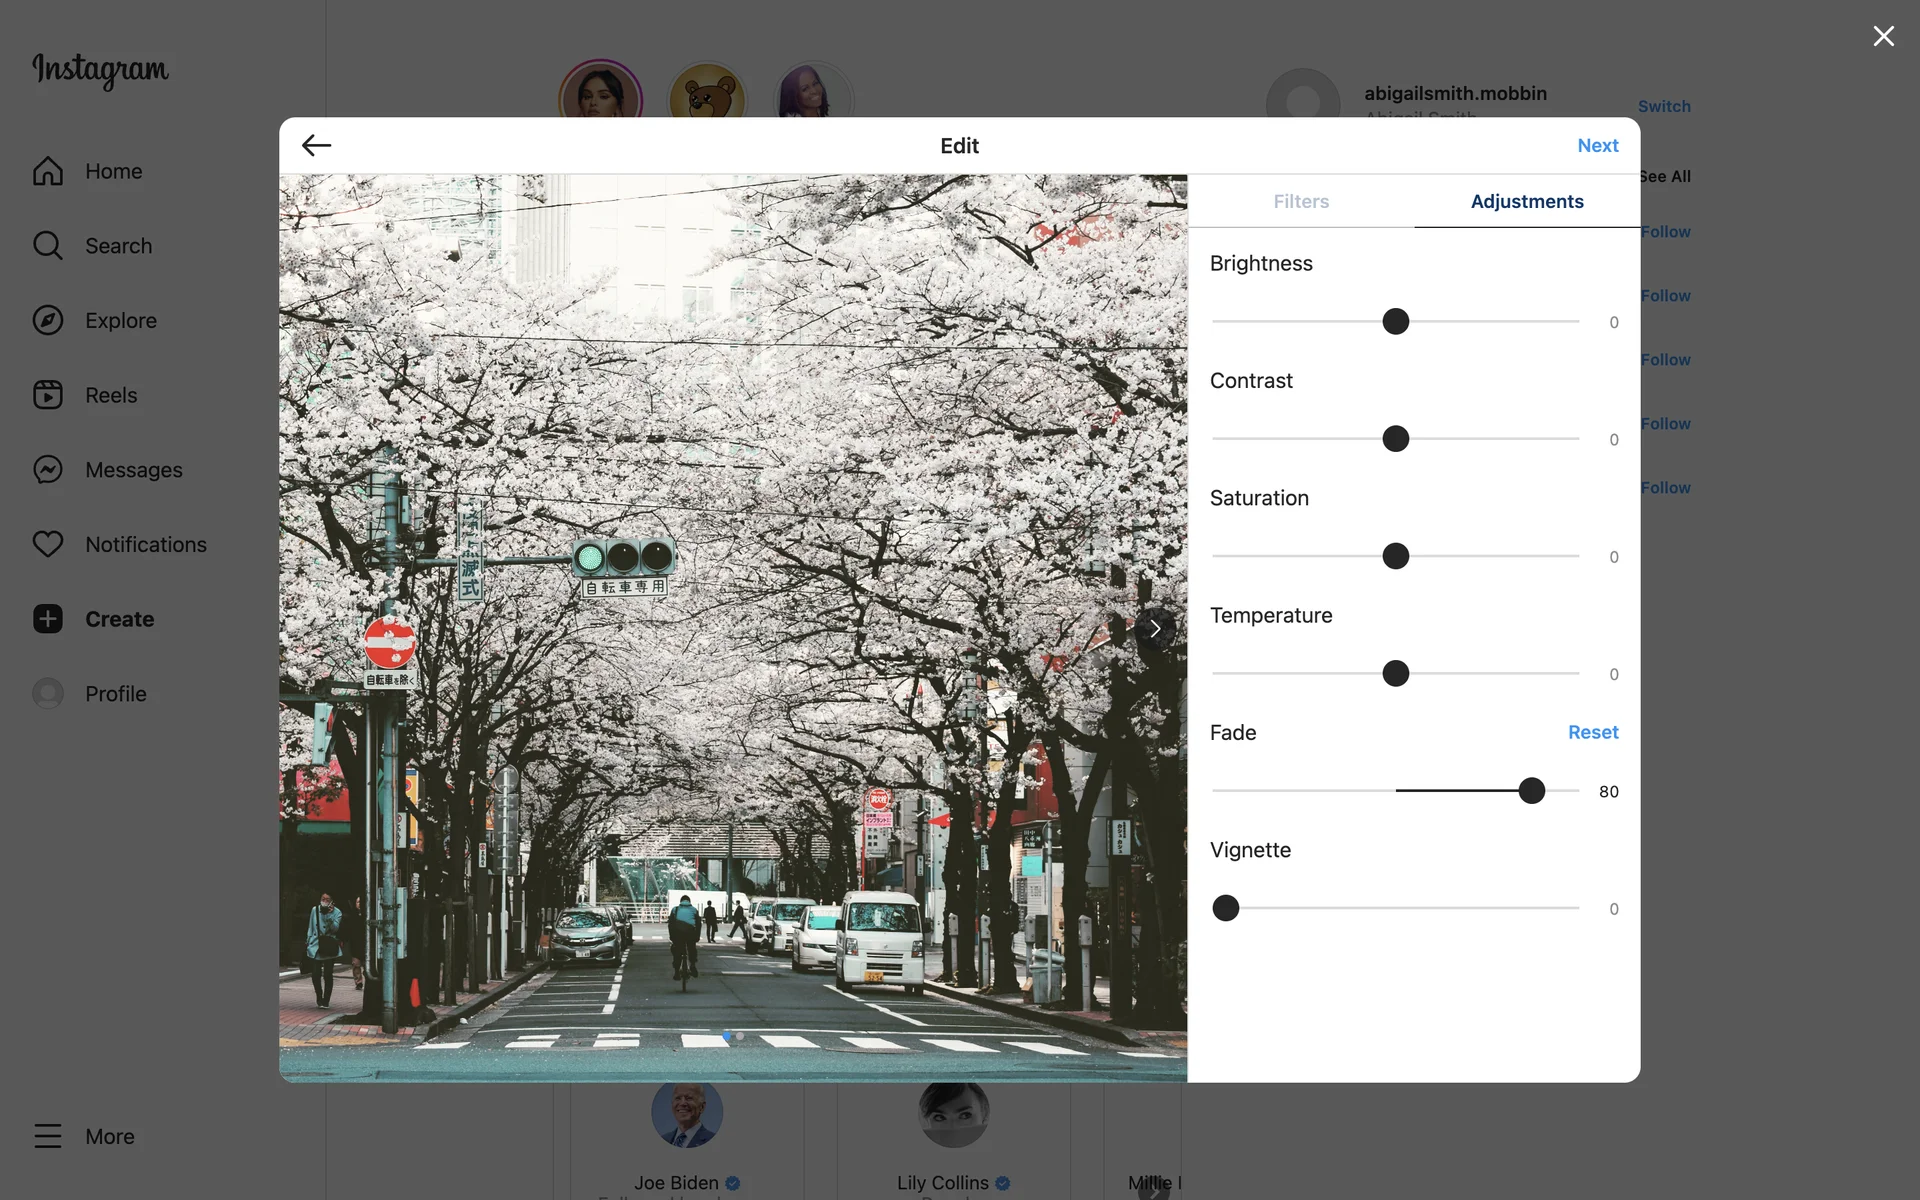Click the Home icon in the sidebar
Image resolution: width=1920 pixels, height=1200 pixels.
[47, 171]
